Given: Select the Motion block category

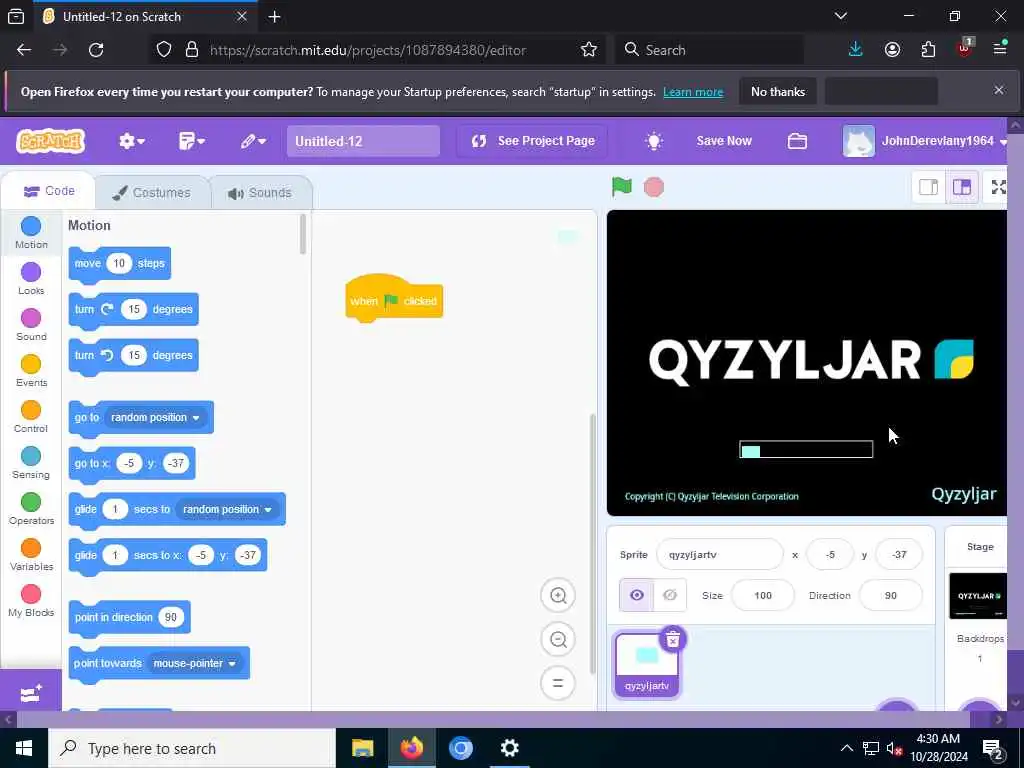Looking at the screenshot, I should pos(31,232).
